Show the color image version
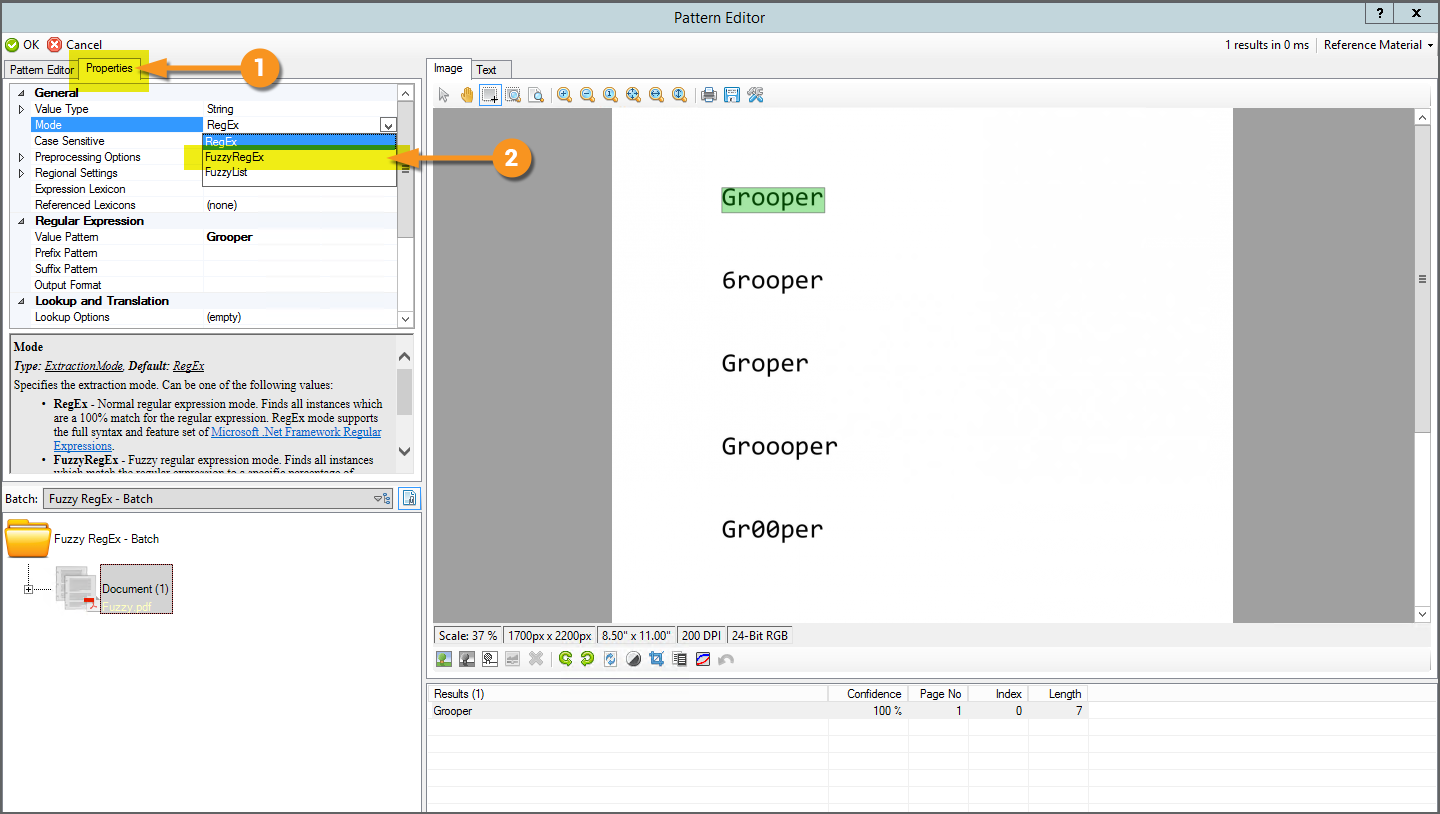Image resolution: width=1440 pixels, height=814 pixels. pos(444,659)
